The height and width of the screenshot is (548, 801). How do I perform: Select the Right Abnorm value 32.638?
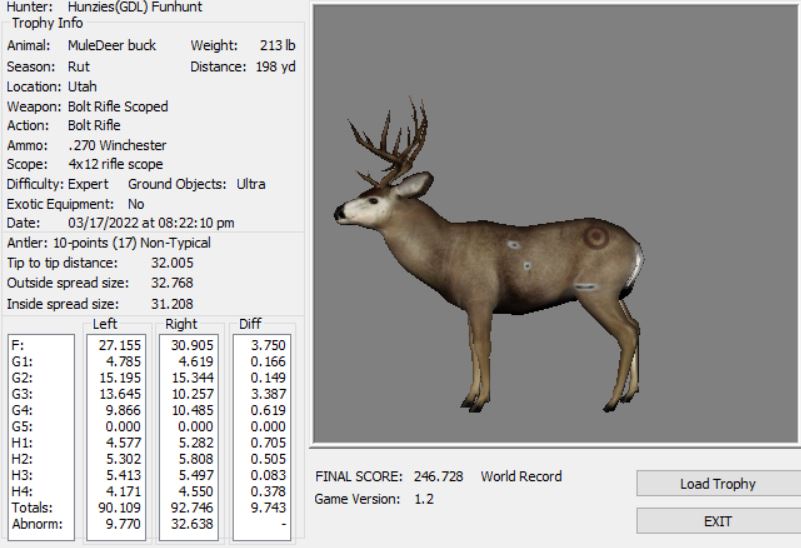pos(192,522)
